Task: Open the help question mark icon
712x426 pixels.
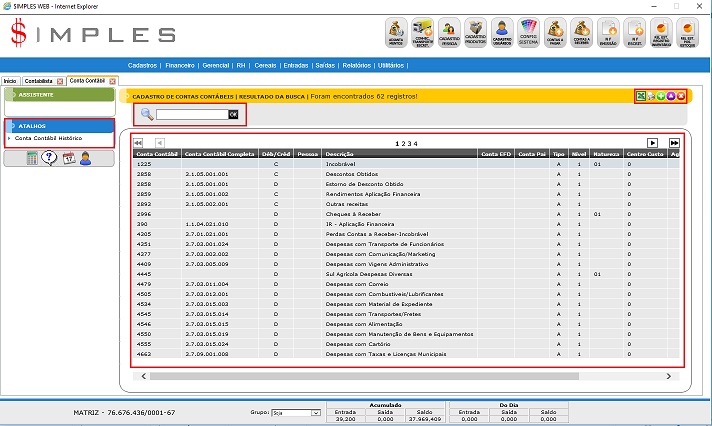Action: click(x=50, y=158)
